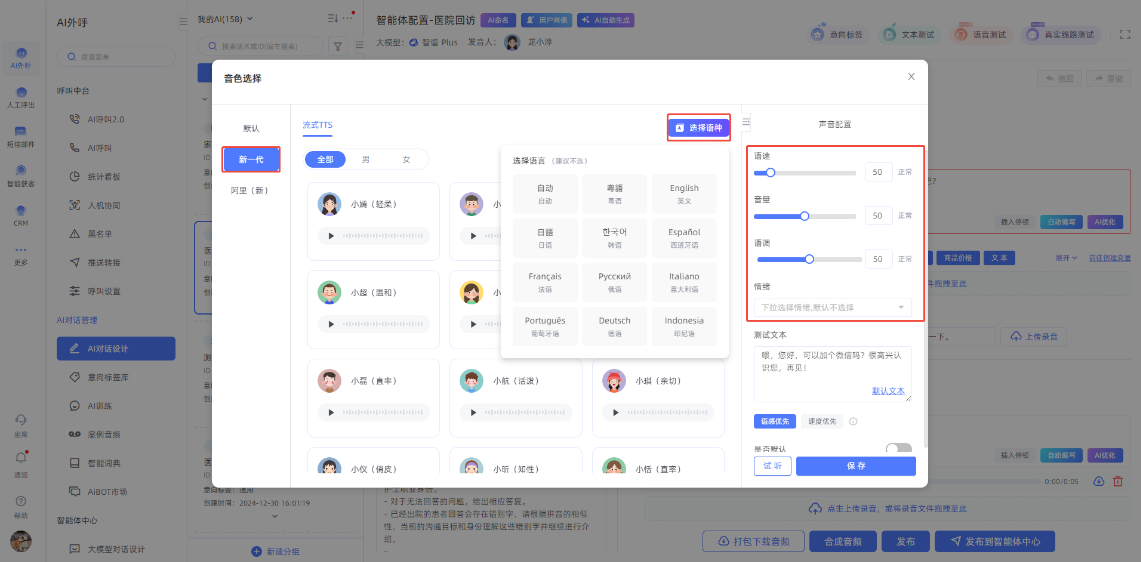Click the 小航（活泼） avatar icon
Image resolution: width=1141 pixels, height=562 pixels.
click(471, 381)
